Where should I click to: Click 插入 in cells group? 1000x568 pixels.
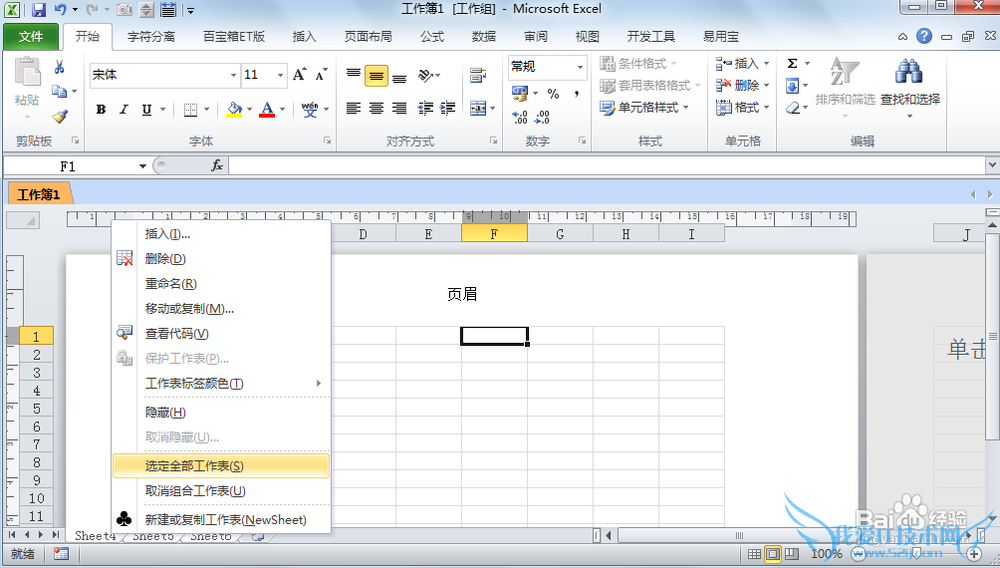pyautogui.click(x=742, y=64)
